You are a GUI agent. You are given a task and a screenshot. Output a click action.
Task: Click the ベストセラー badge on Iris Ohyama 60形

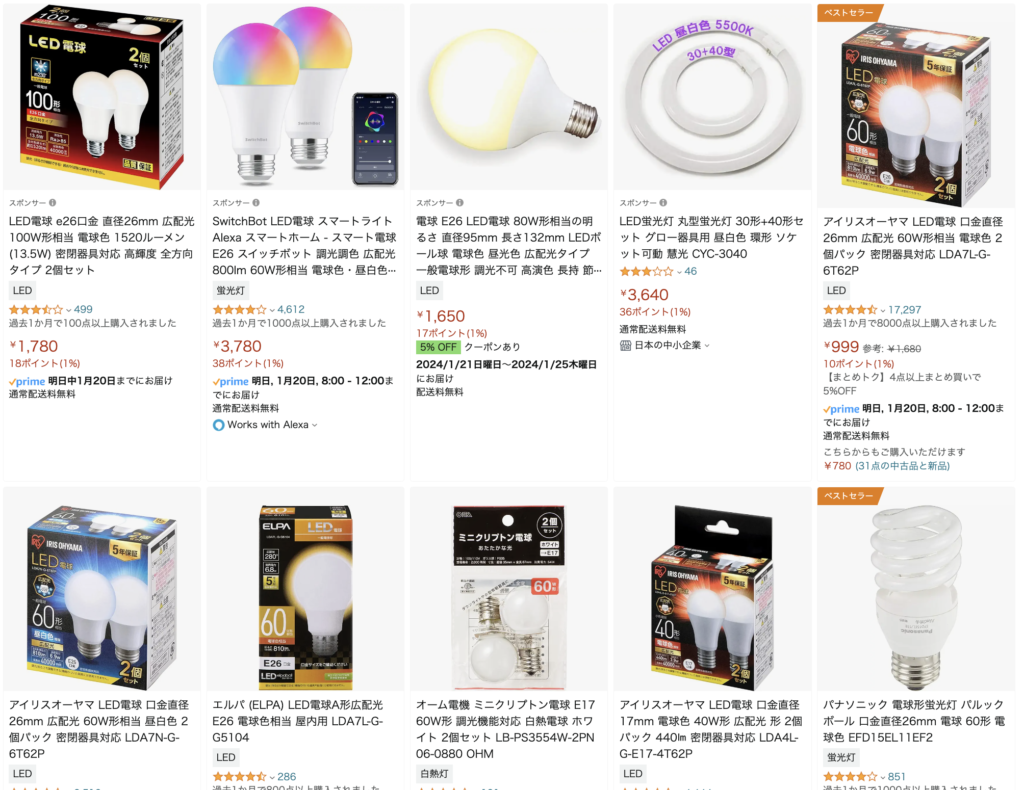[x=850, y=12]
